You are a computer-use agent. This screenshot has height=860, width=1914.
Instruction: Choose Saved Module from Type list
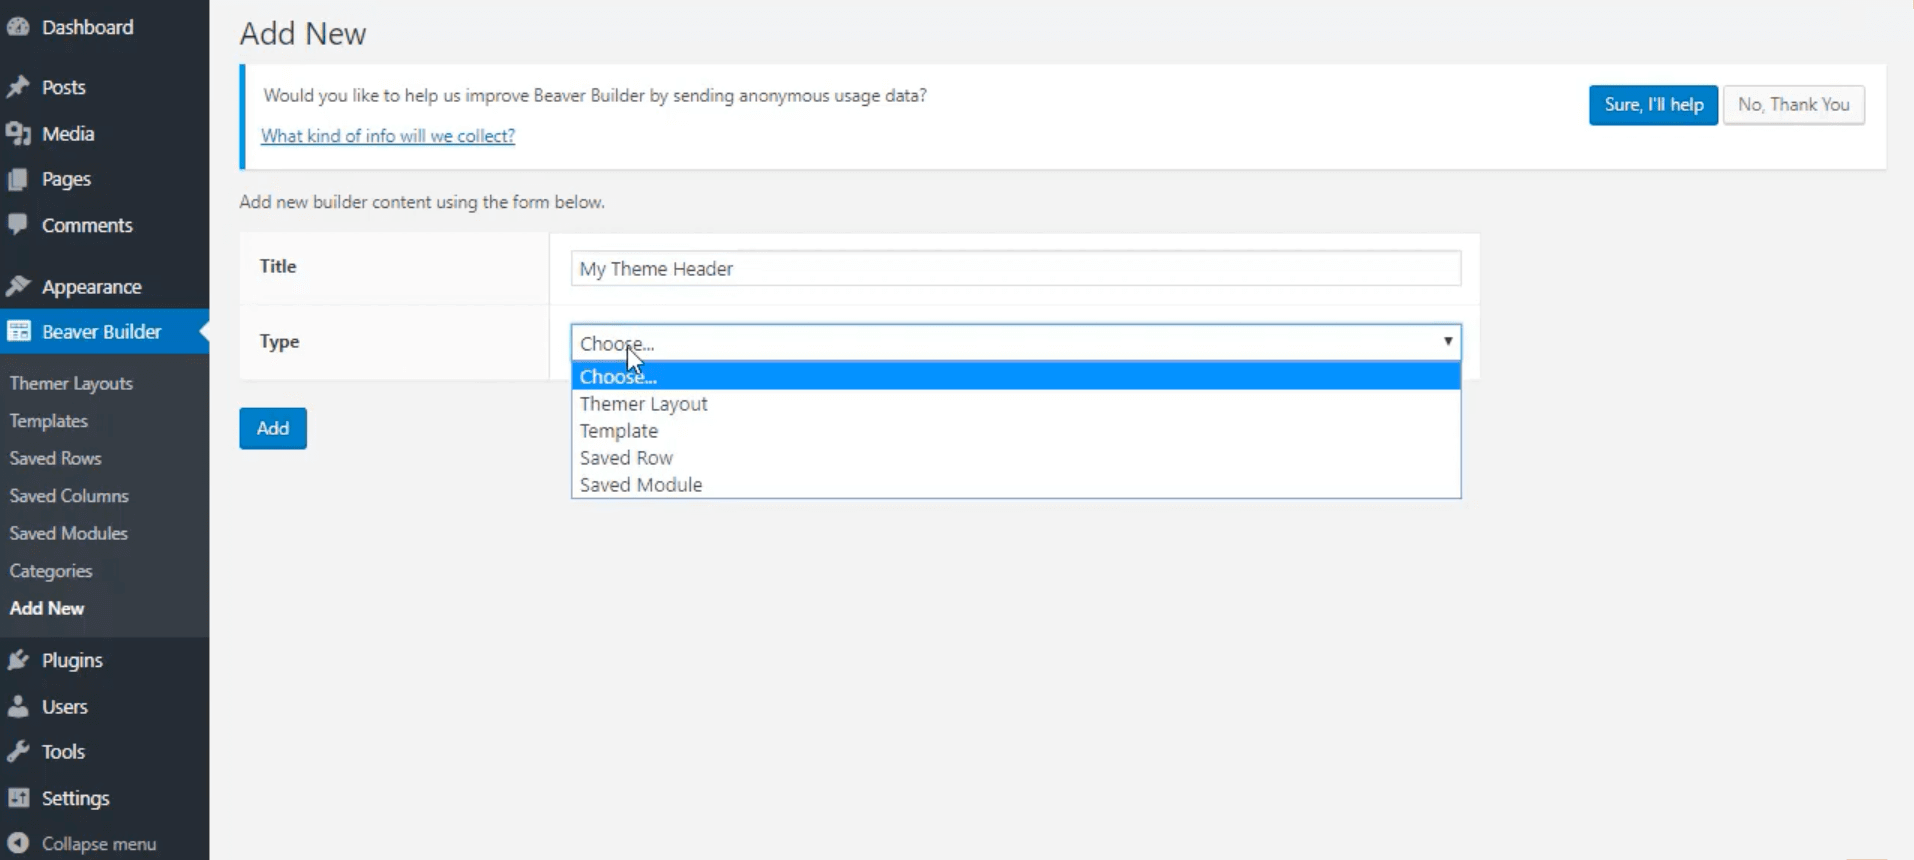[1016, 484]
